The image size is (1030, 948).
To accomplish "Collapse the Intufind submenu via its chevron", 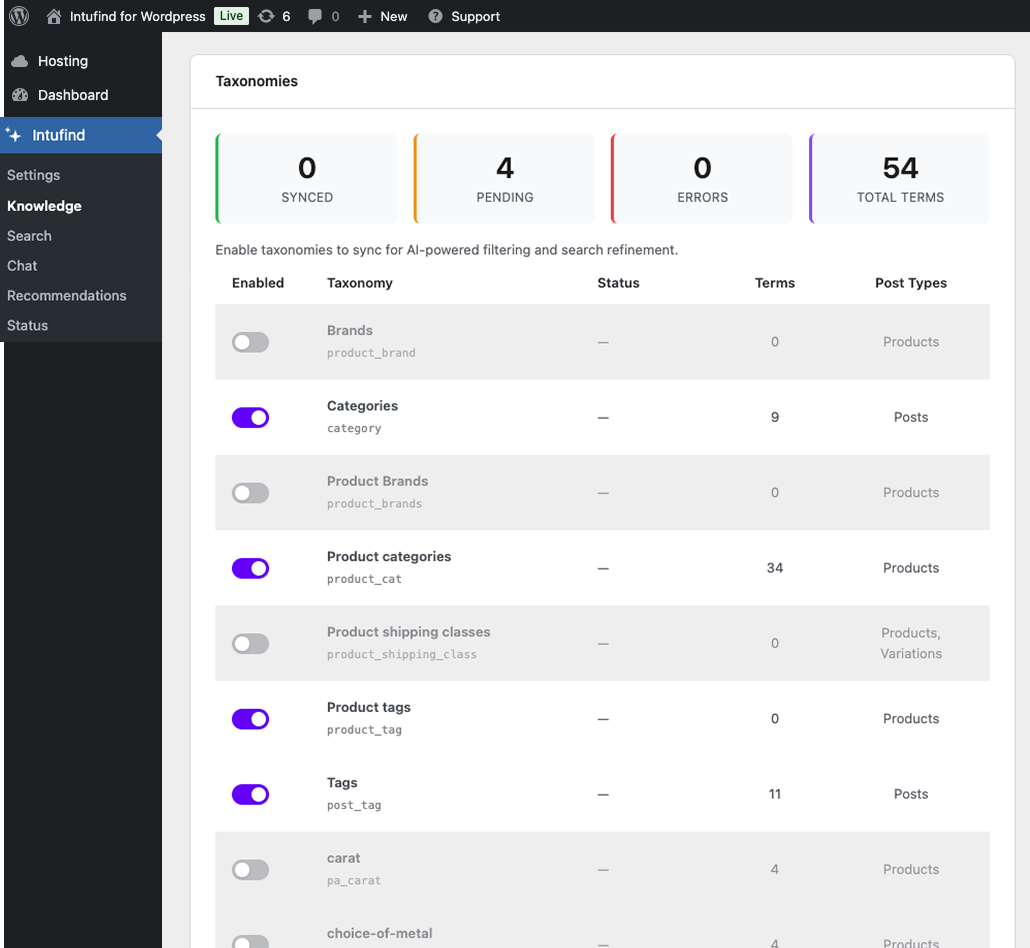I will tap(157, 134).
